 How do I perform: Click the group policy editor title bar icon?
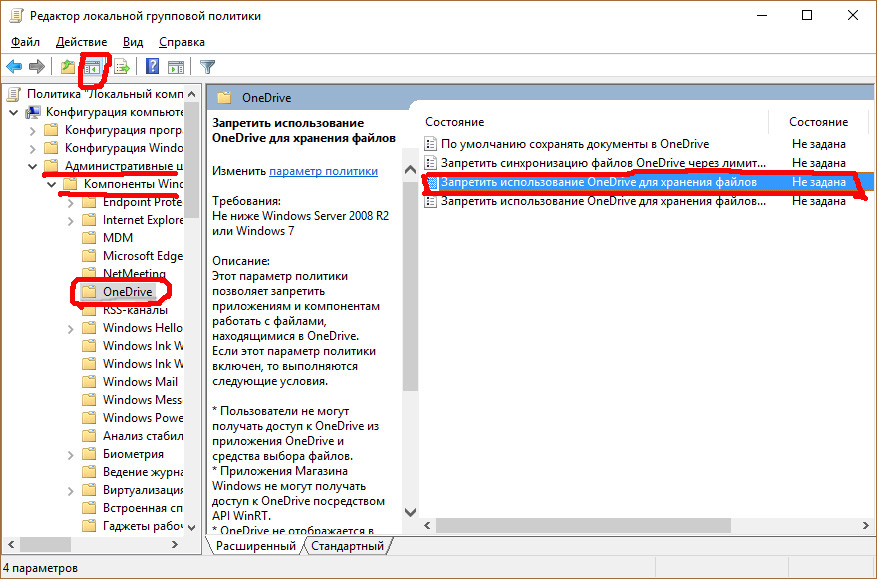pos(16,16)
